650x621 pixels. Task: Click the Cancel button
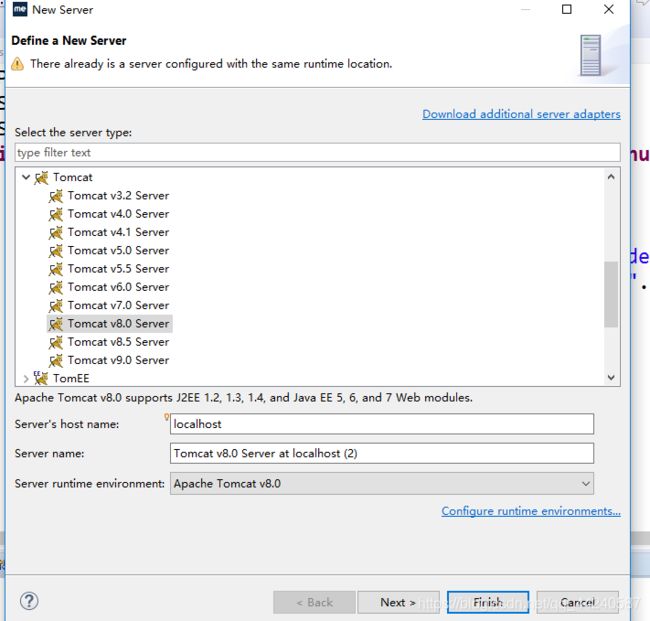pos(577,602)
